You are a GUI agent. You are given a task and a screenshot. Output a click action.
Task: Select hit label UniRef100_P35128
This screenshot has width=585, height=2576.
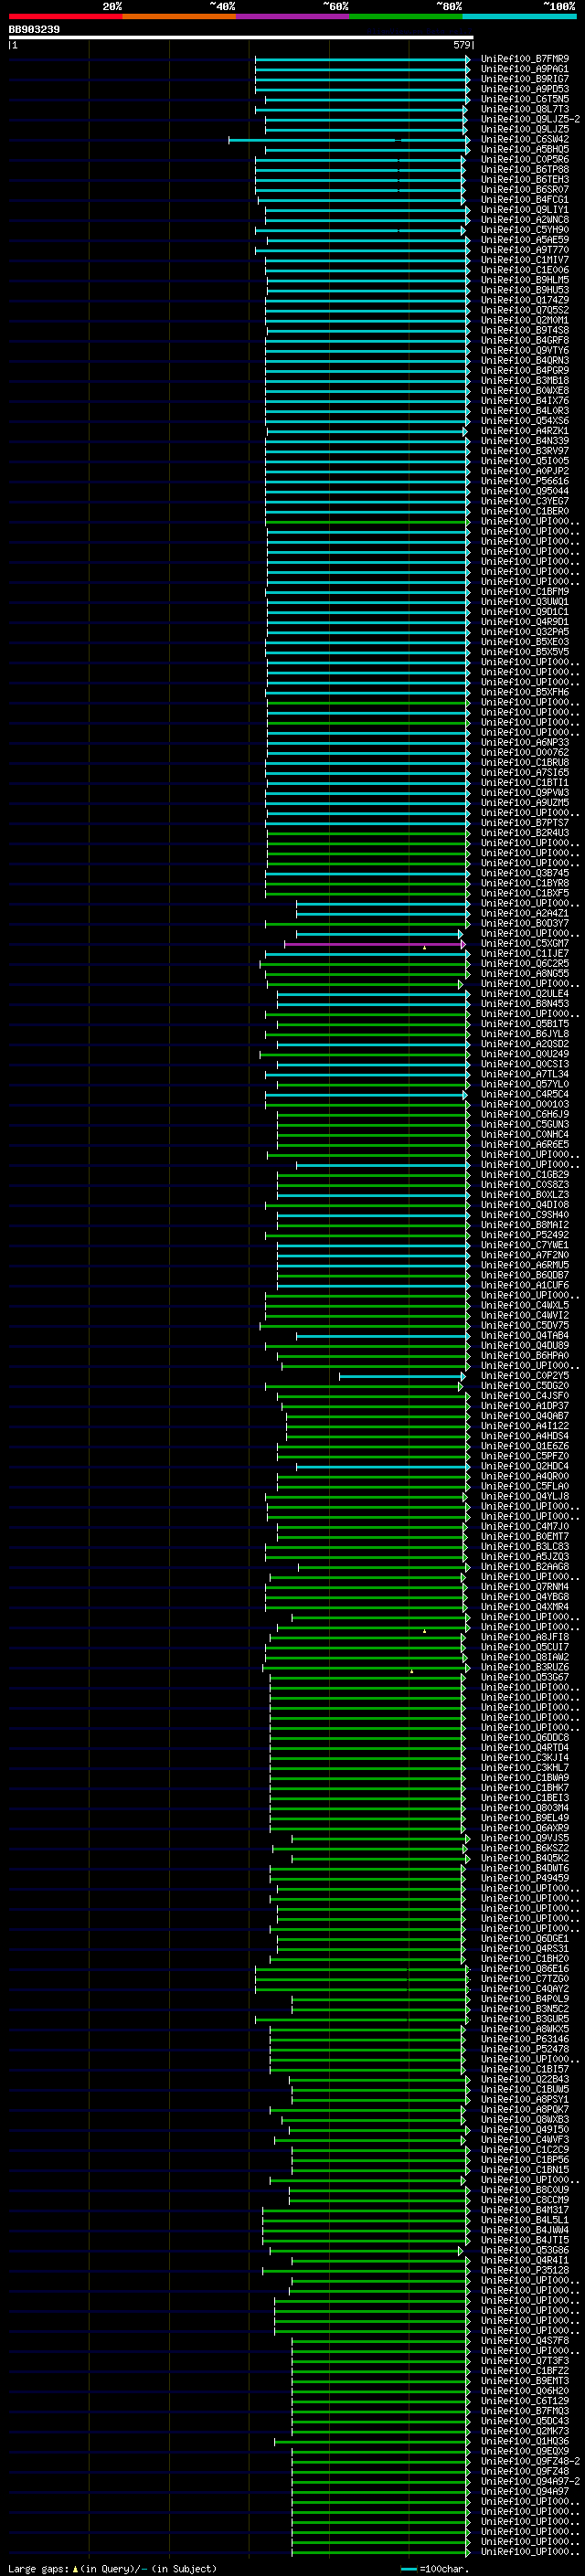(x=525, y=2271)
